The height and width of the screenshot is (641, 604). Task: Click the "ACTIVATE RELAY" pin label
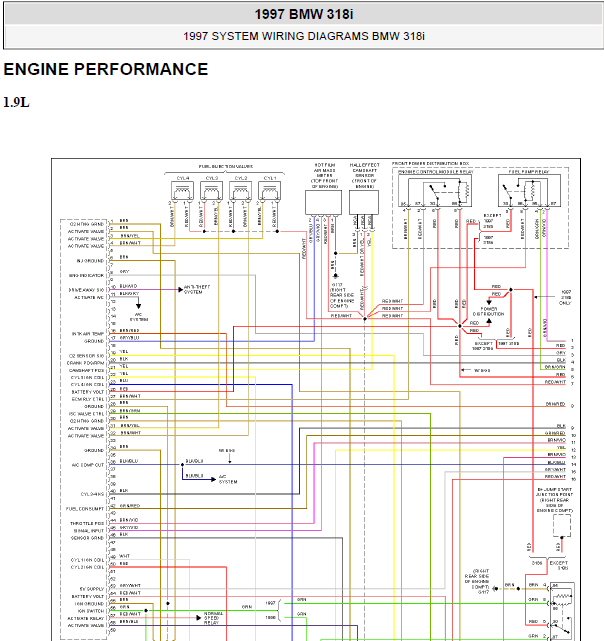point(86,619)
